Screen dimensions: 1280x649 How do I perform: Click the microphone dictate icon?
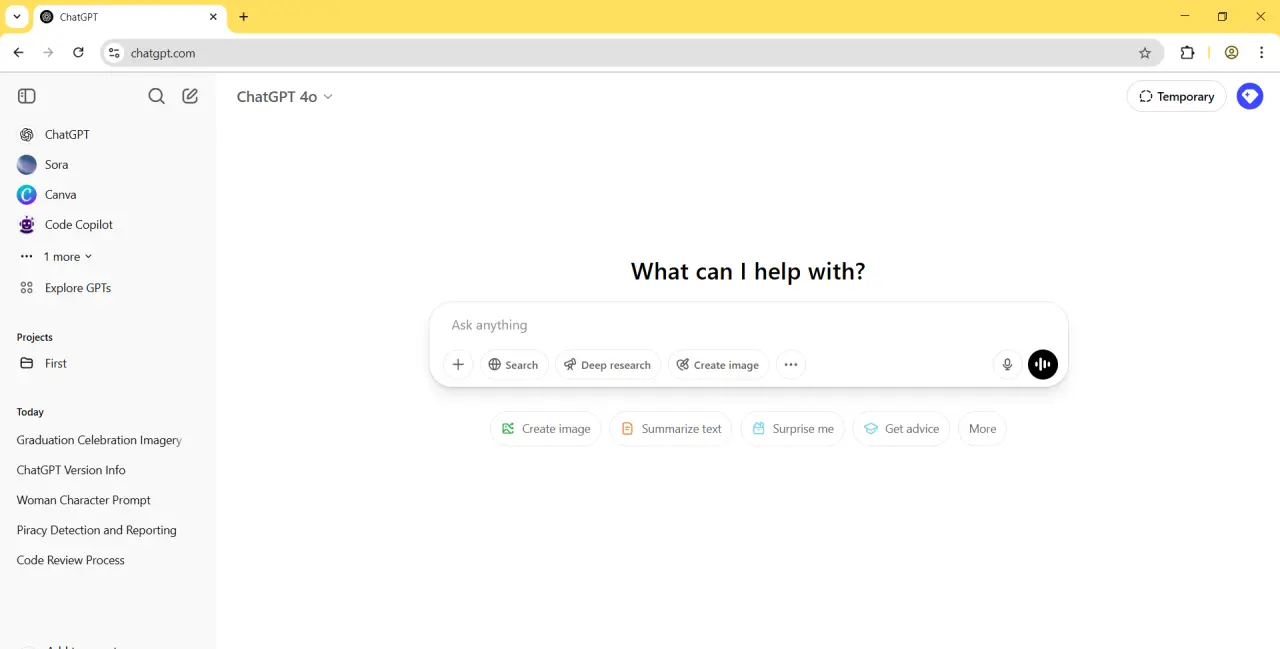(1008, 365)
